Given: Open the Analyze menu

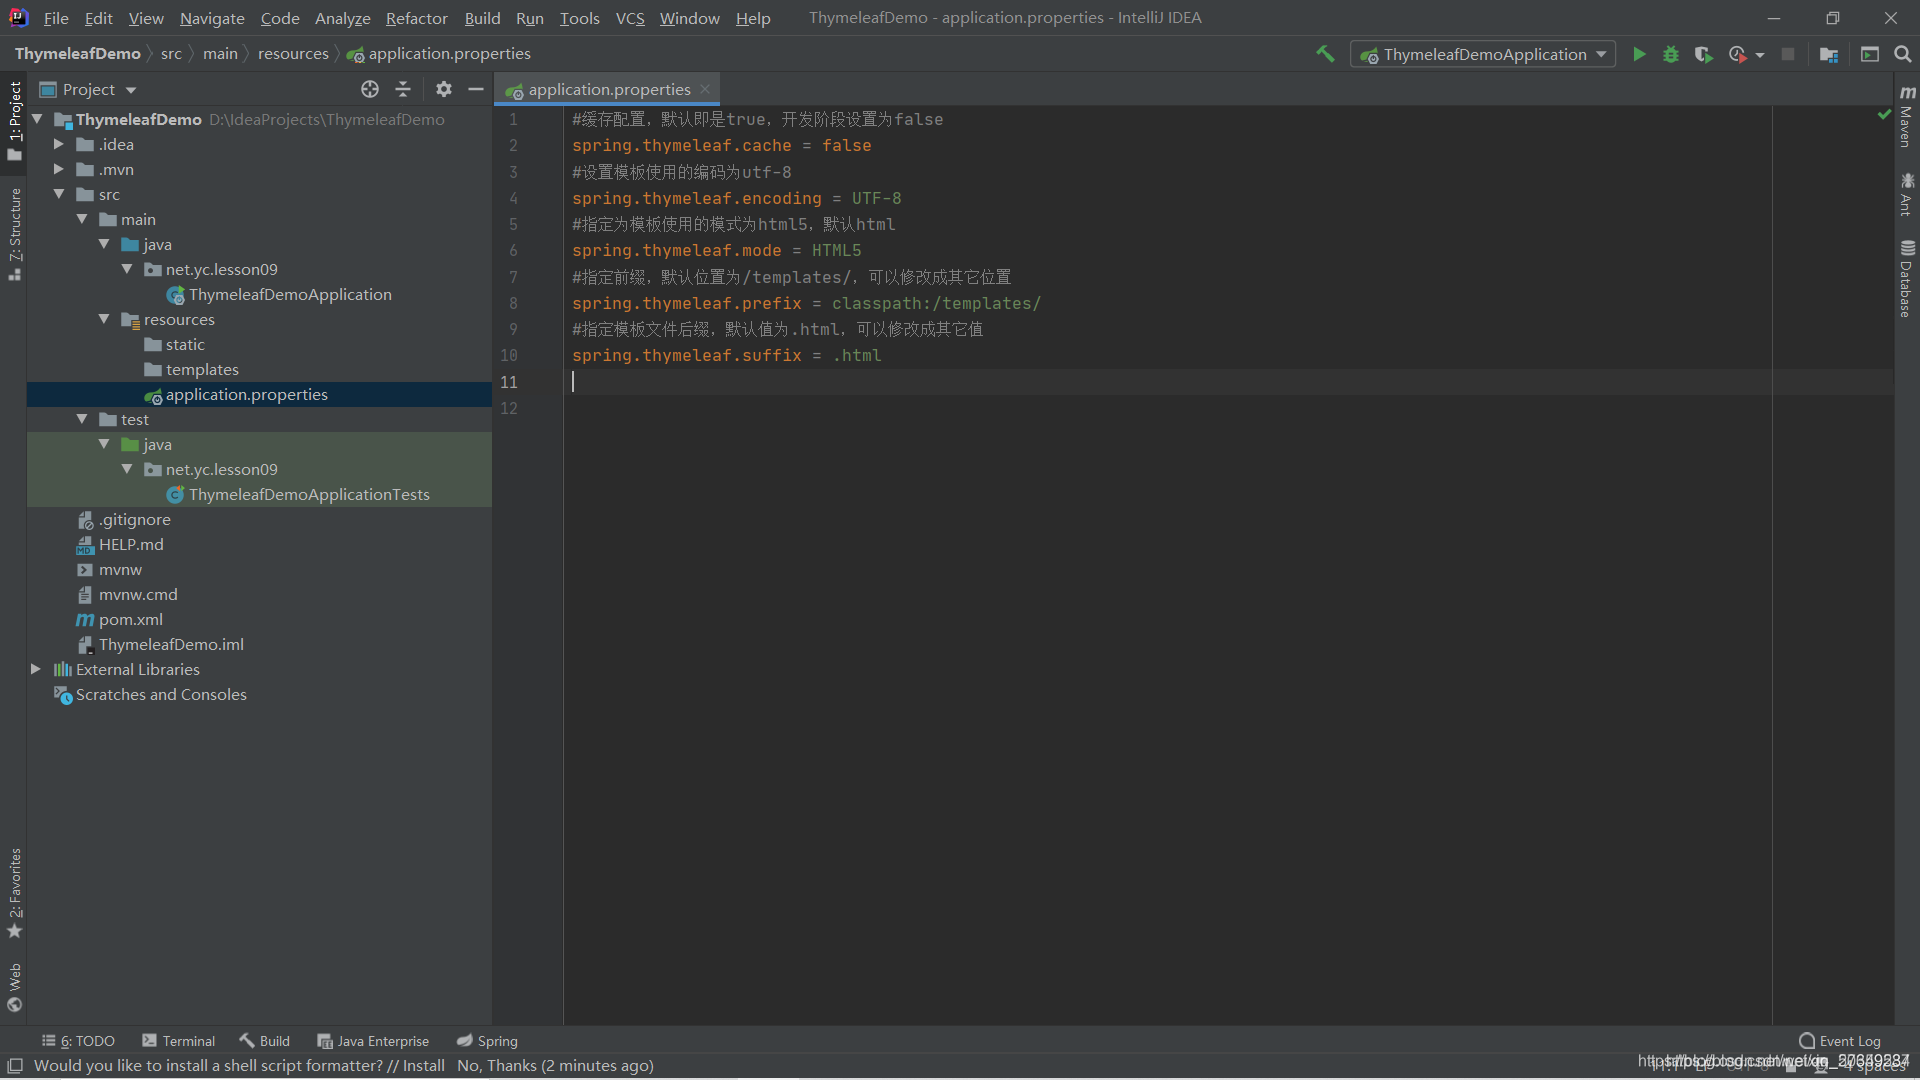Looking at the screenshot, I should coord(342,18).
